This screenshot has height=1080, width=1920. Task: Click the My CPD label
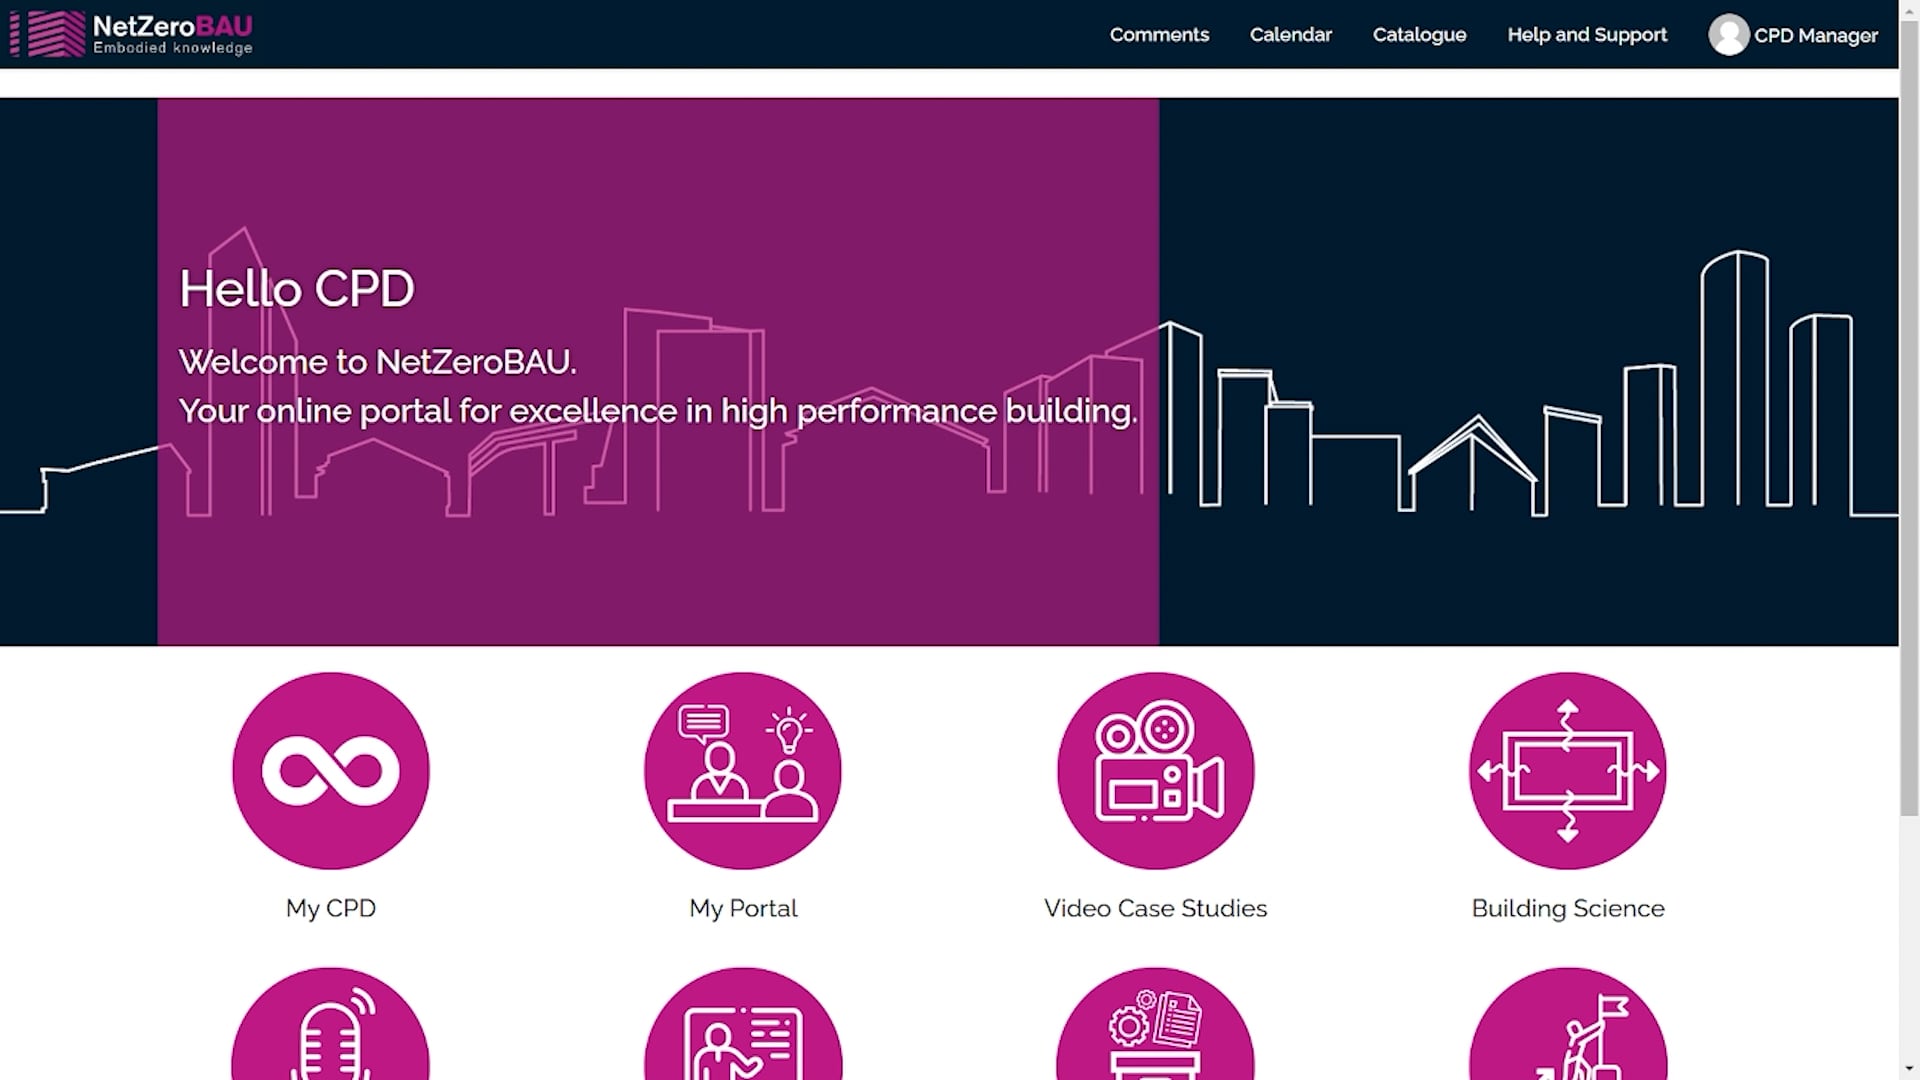tap(331, 908)
